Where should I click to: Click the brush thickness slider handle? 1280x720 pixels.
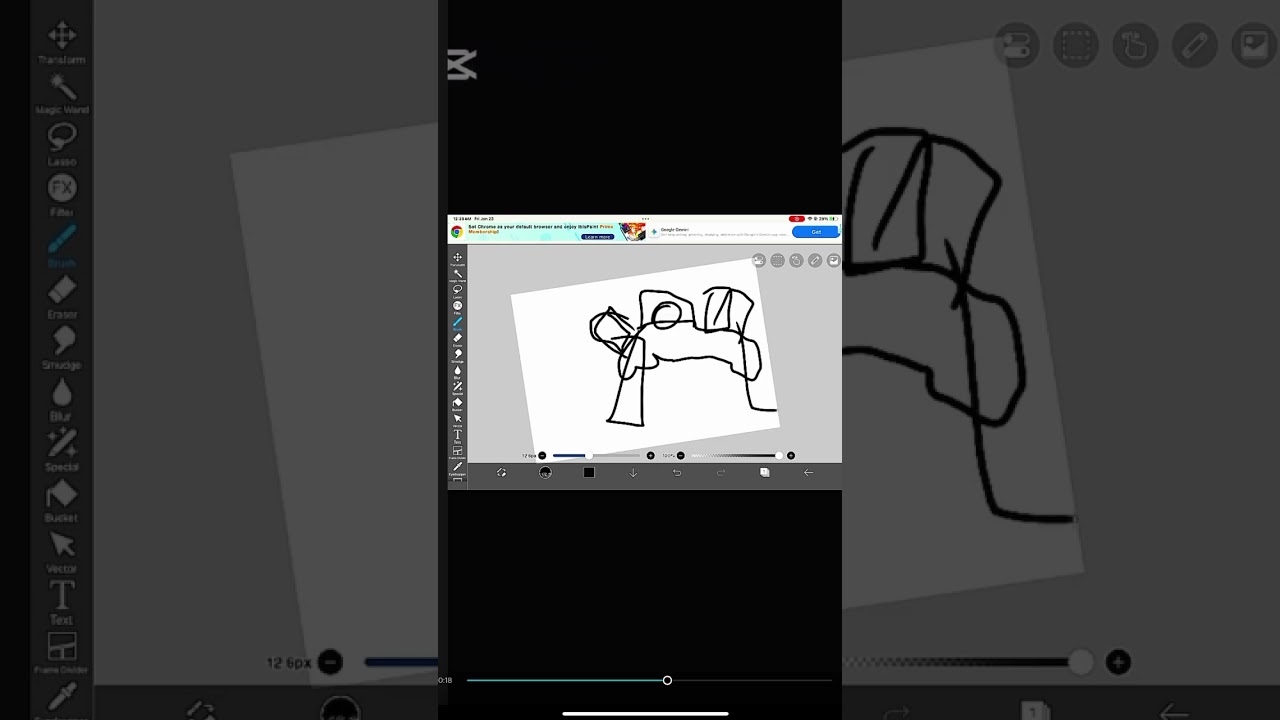(588, 456)
